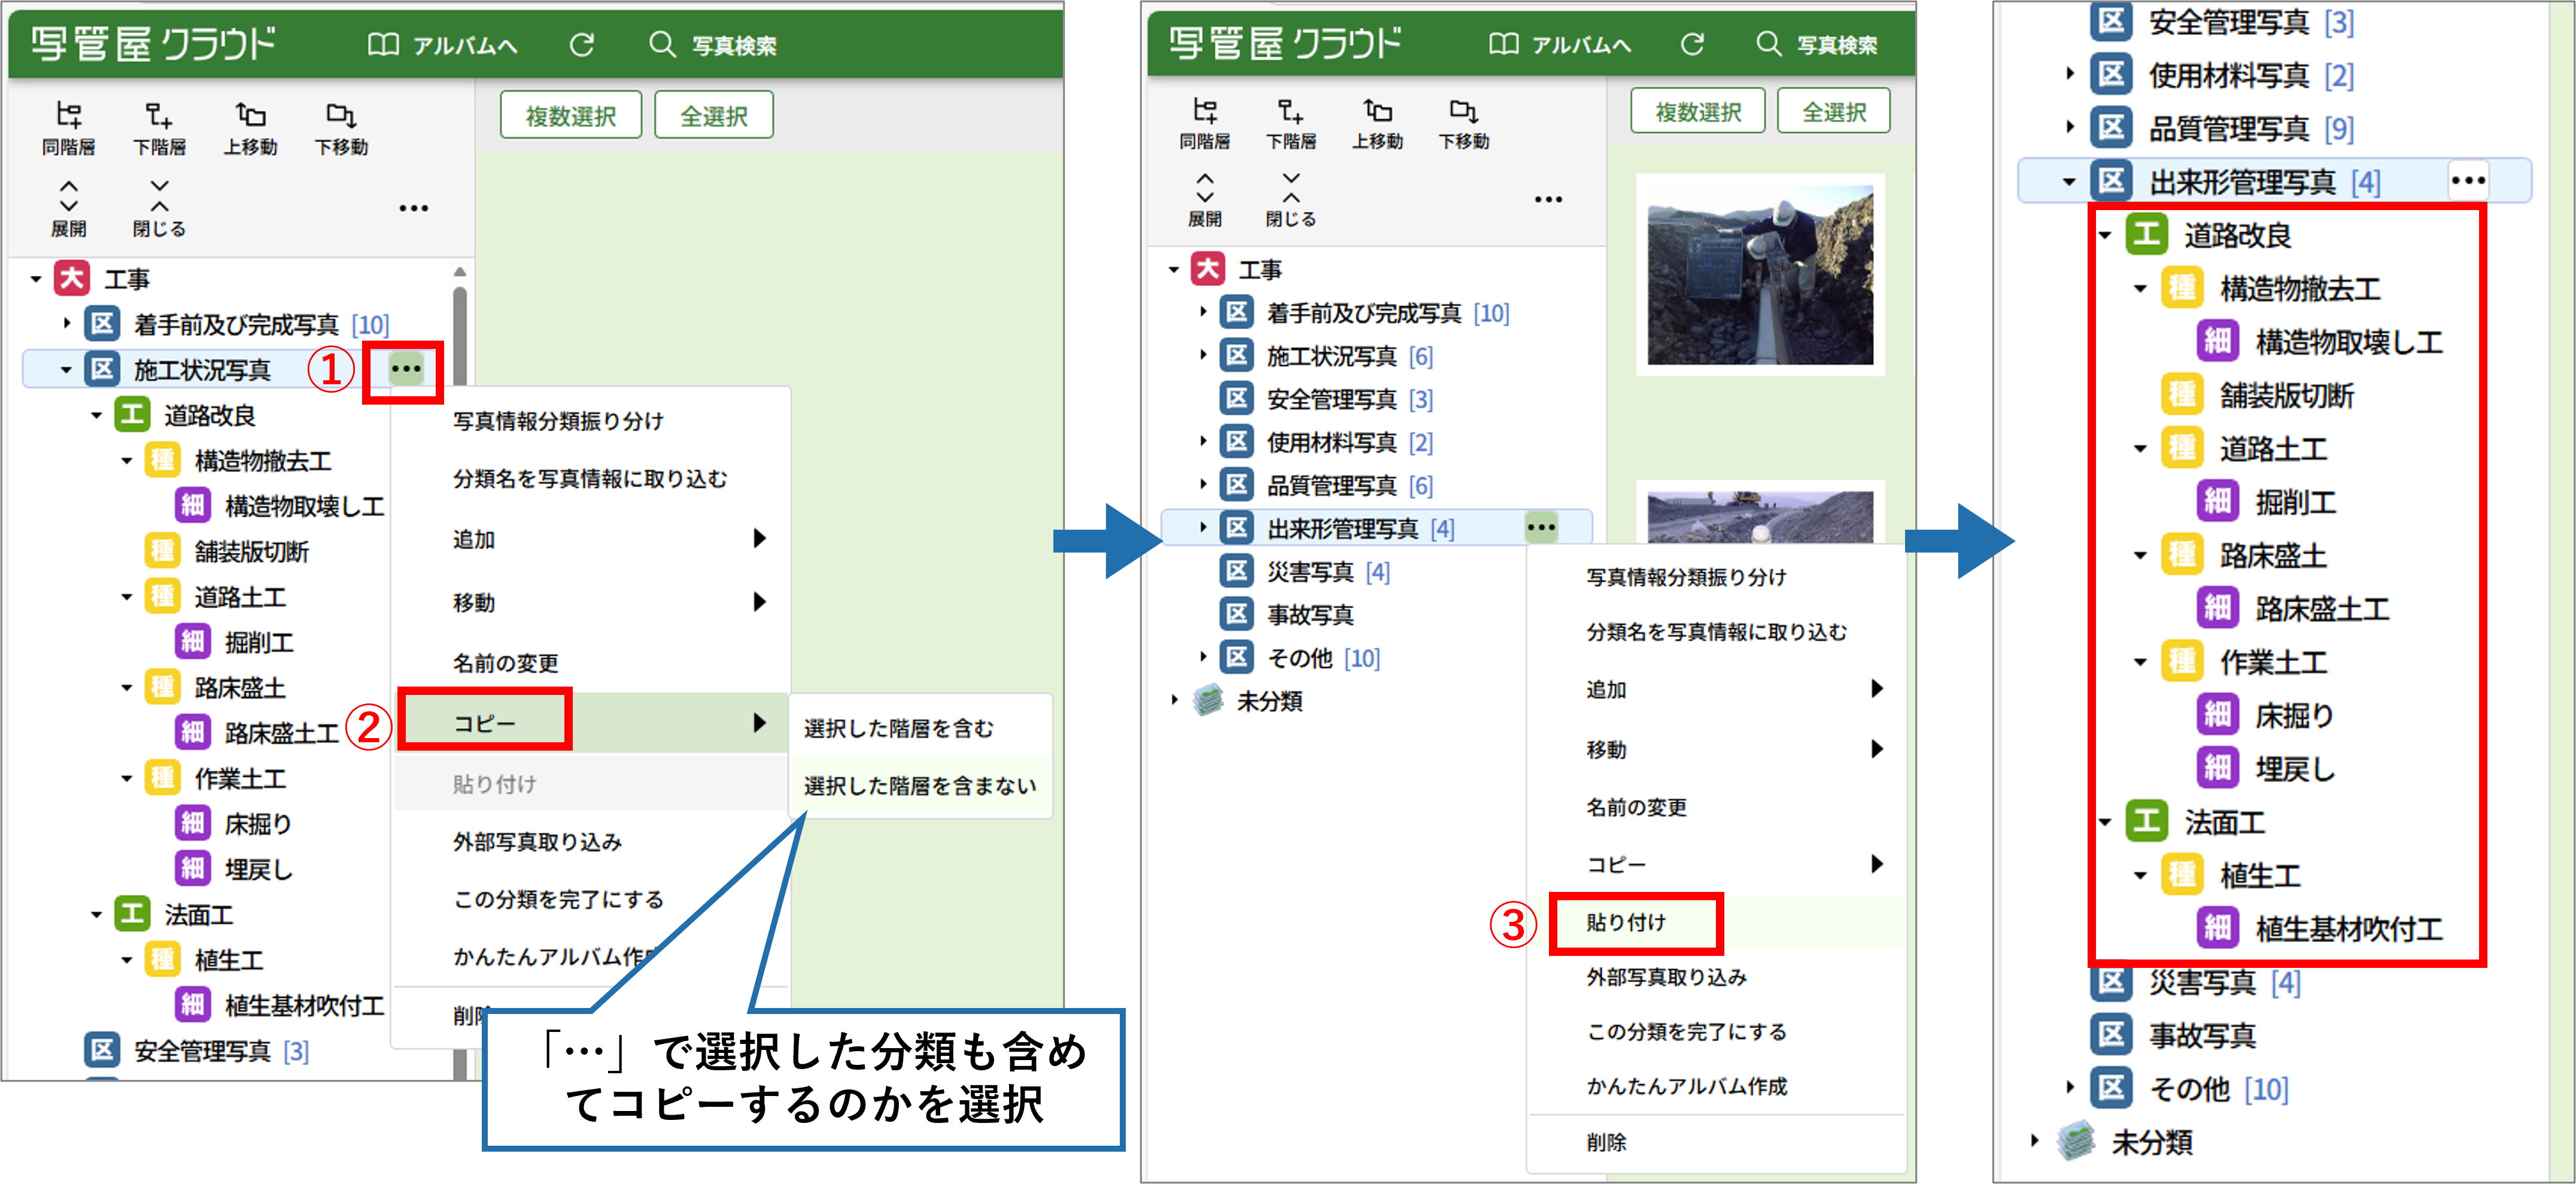
Task: Expand 着手前及び完成写真 folder in left tree
Action: tap(67, 323)
